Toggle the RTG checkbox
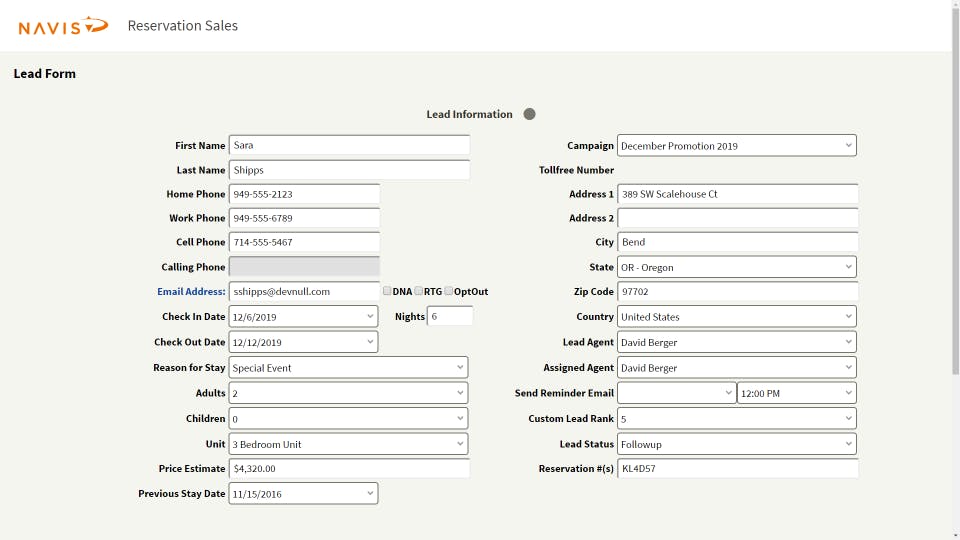Image resolution: width=960 pixels, height=540 pixels. [419, 291]
